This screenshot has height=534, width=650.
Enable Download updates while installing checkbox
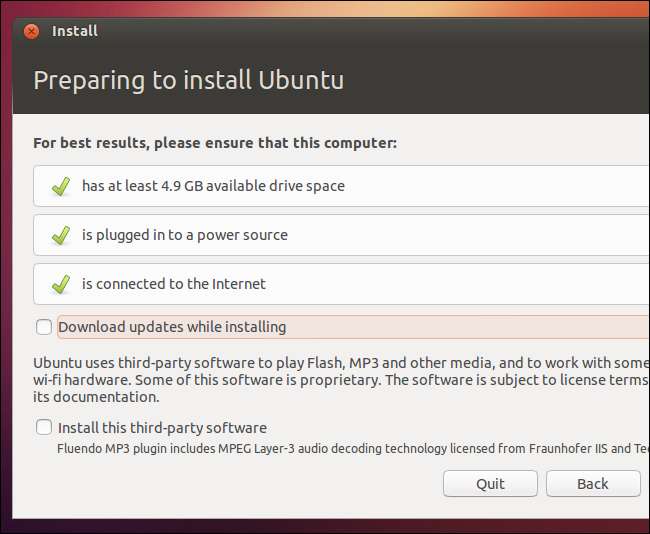pos(44,327)
